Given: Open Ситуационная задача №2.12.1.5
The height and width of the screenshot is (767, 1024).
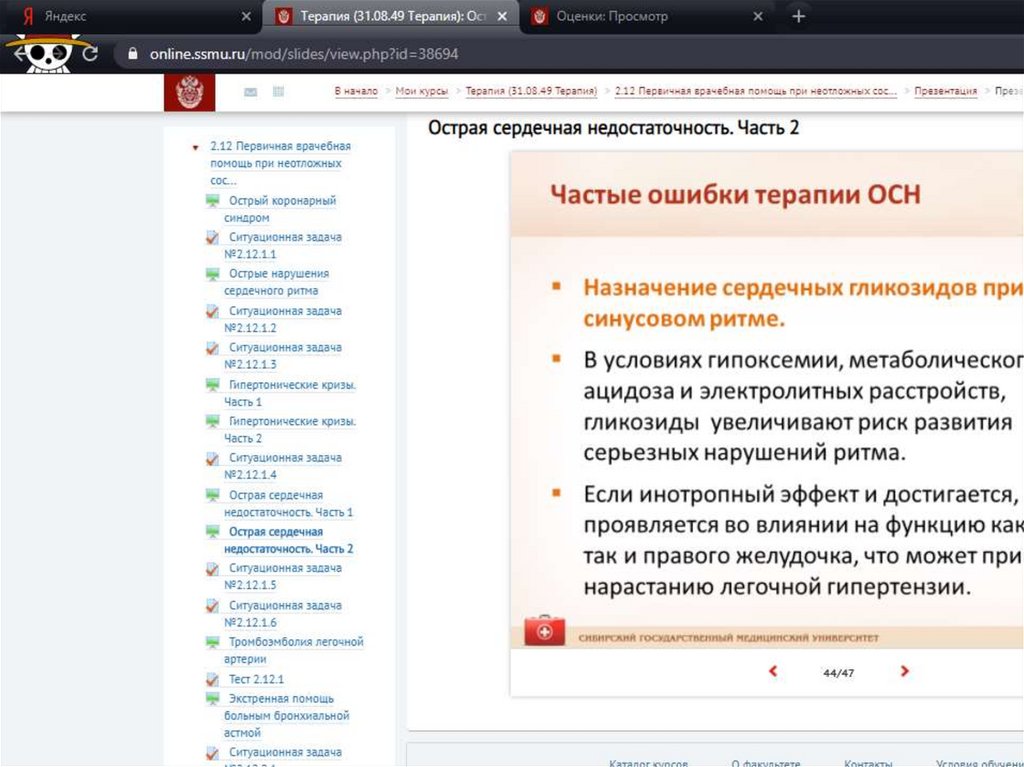Looking at the screenshot, I should click(283, 576).
